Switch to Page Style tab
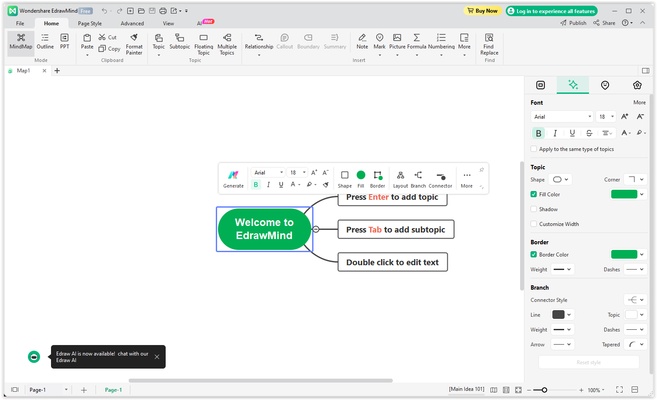The height and width of the screenshot is (400, 657). coord(90,23)
